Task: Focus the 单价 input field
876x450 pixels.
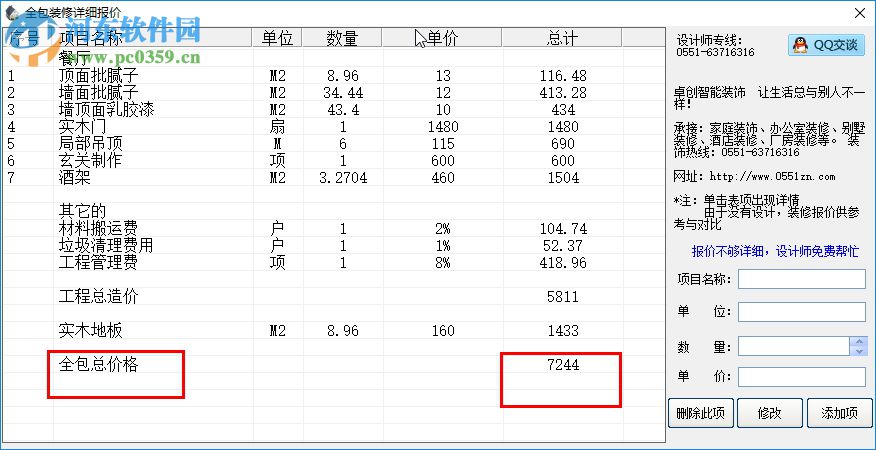Action: click(802, 377)
